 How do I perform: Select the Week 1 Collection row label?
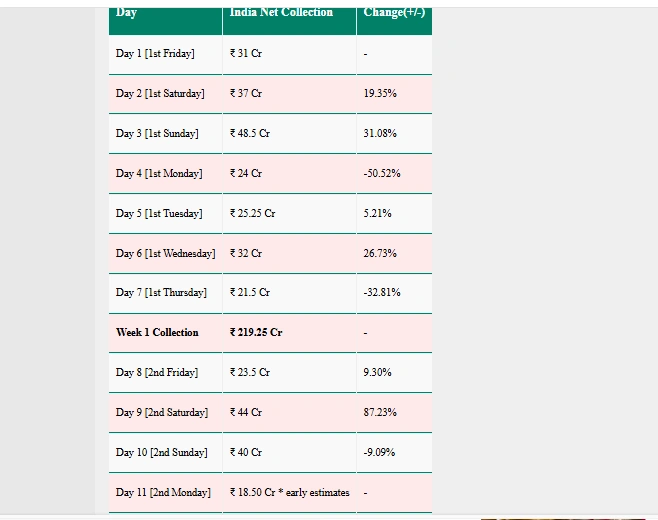[x=157, y=332]
